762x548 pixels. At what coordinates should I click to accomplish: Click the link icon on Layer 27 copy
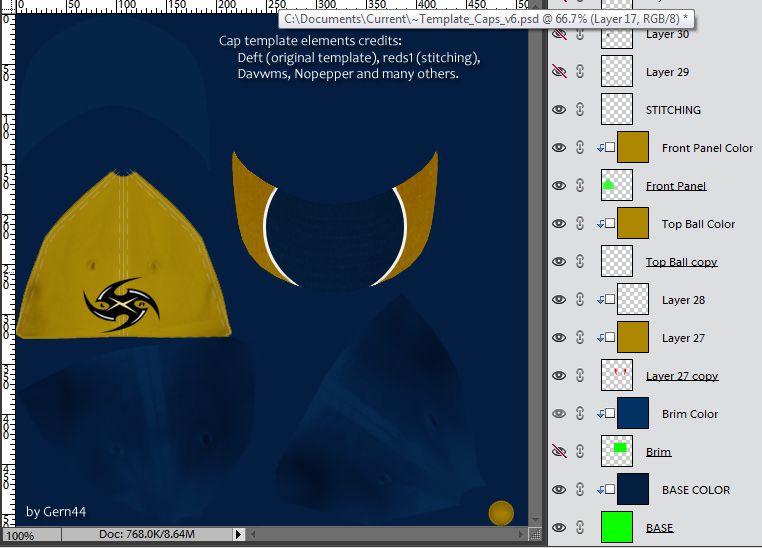coord(580,376)
